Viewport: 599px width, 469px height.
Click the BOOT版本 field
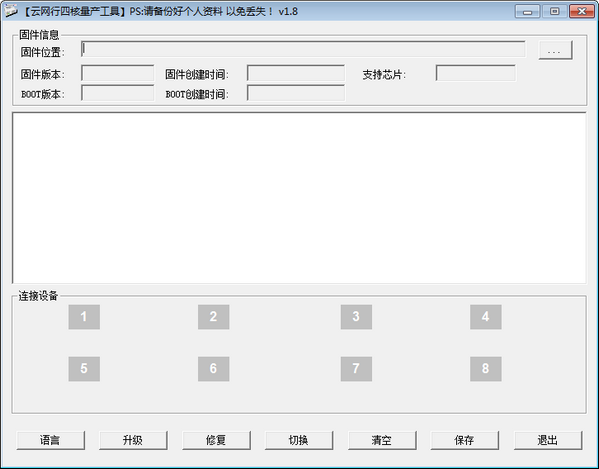pyautogui.click(x=118, y=93)
